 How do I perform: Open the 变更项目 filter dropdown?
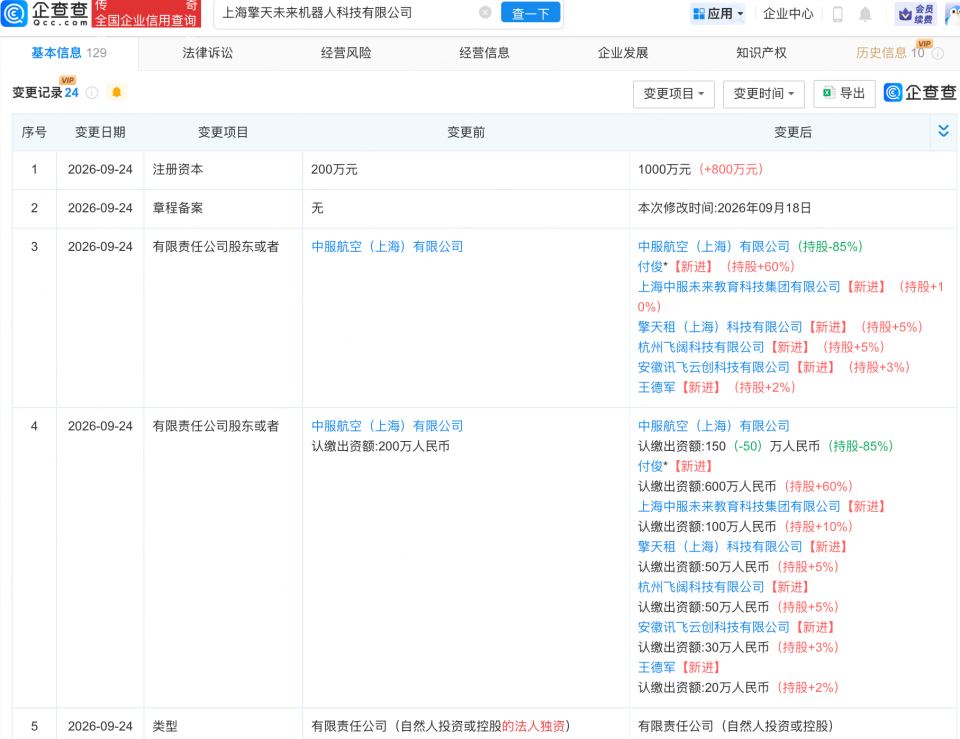pyautogui.click(x=673, y=94)
